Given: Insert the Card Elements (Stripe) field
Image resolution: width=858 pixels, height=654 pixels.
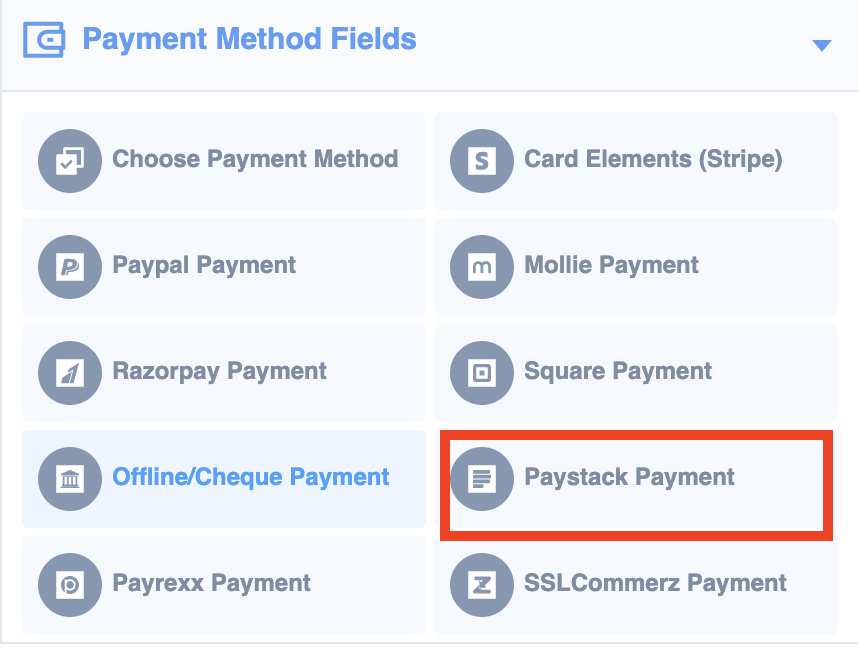Looking at the screenshot, I should 636,161.
